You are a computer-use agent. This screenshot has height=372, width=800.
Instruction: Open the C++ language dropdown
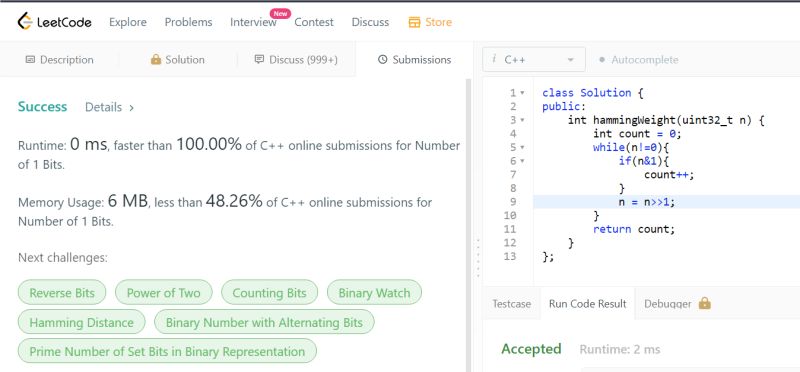coord(534,60)
